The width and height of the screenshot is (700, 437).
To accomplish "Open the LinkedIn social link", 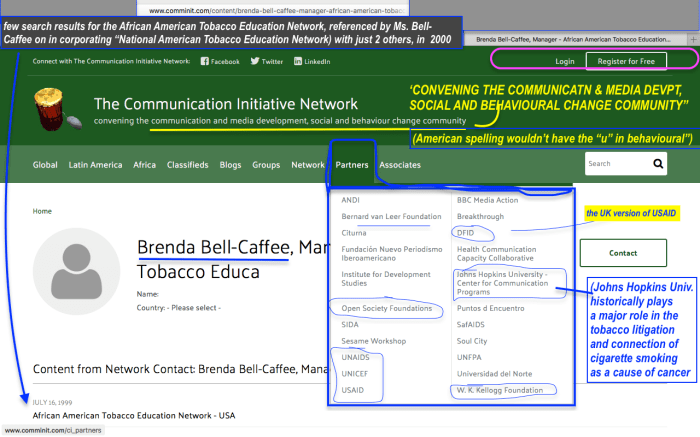I will [x=312, y=61].
